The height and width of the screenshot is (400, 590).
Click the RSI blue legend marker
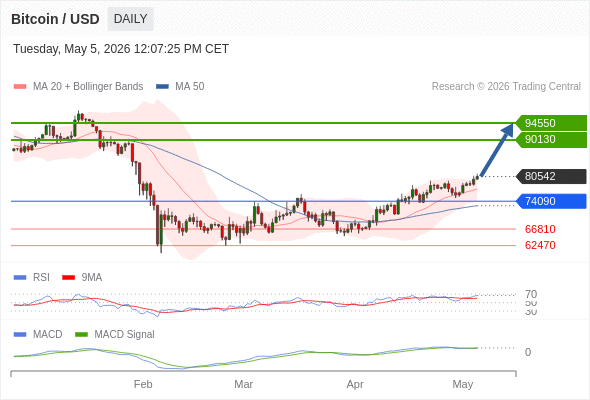click(20, 278)
